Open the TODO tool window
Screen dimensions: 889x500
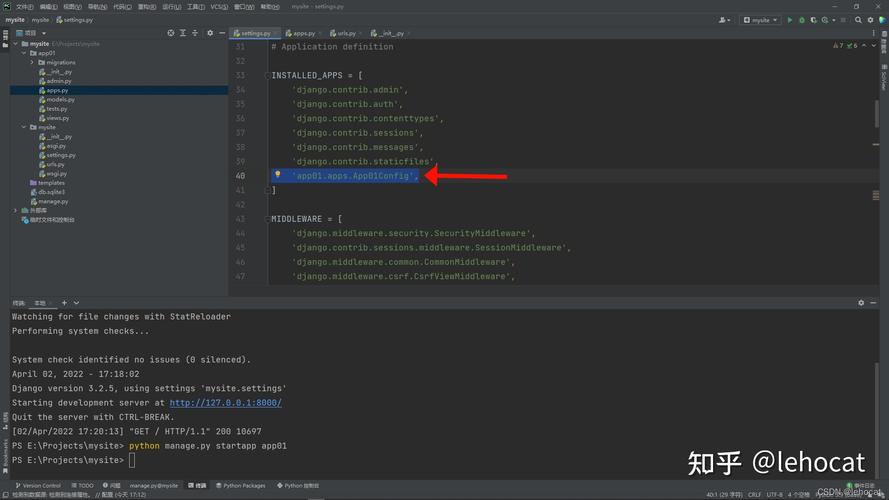click(x=83, y=485)
